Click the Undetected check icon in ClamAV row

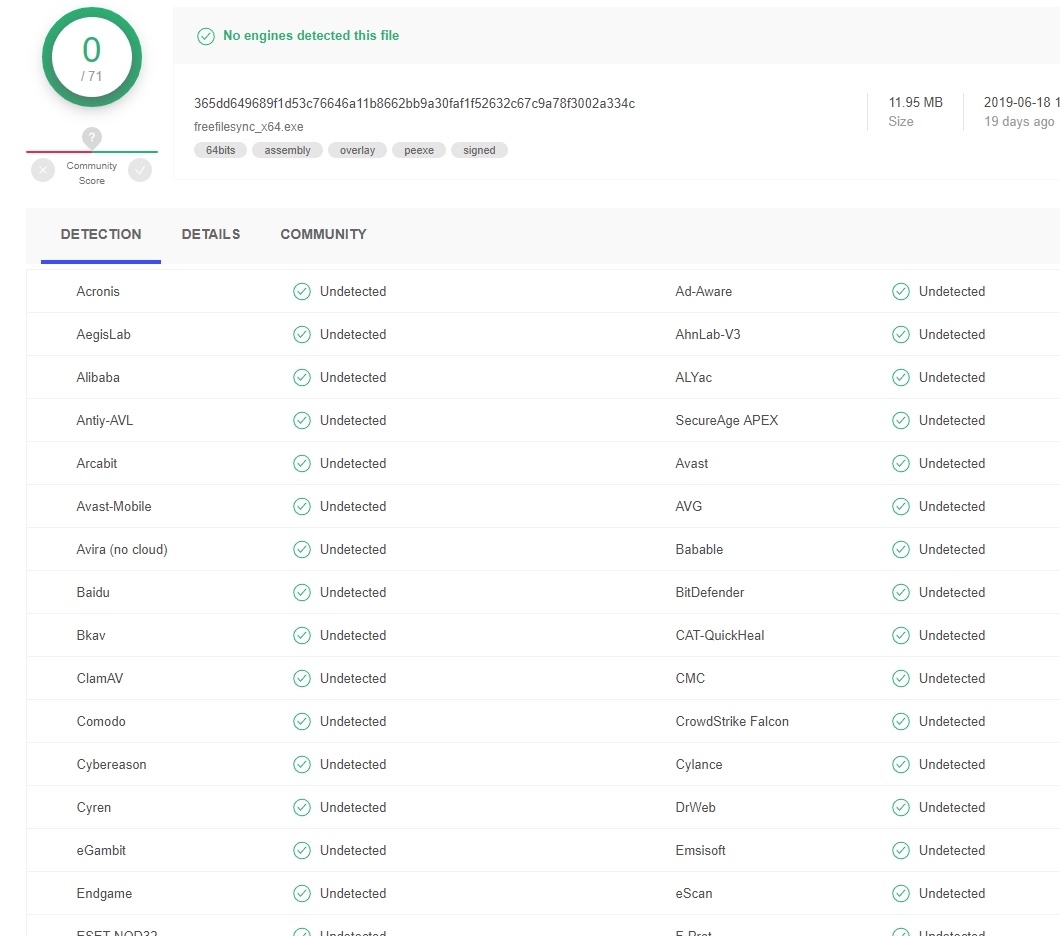[302, 679]
